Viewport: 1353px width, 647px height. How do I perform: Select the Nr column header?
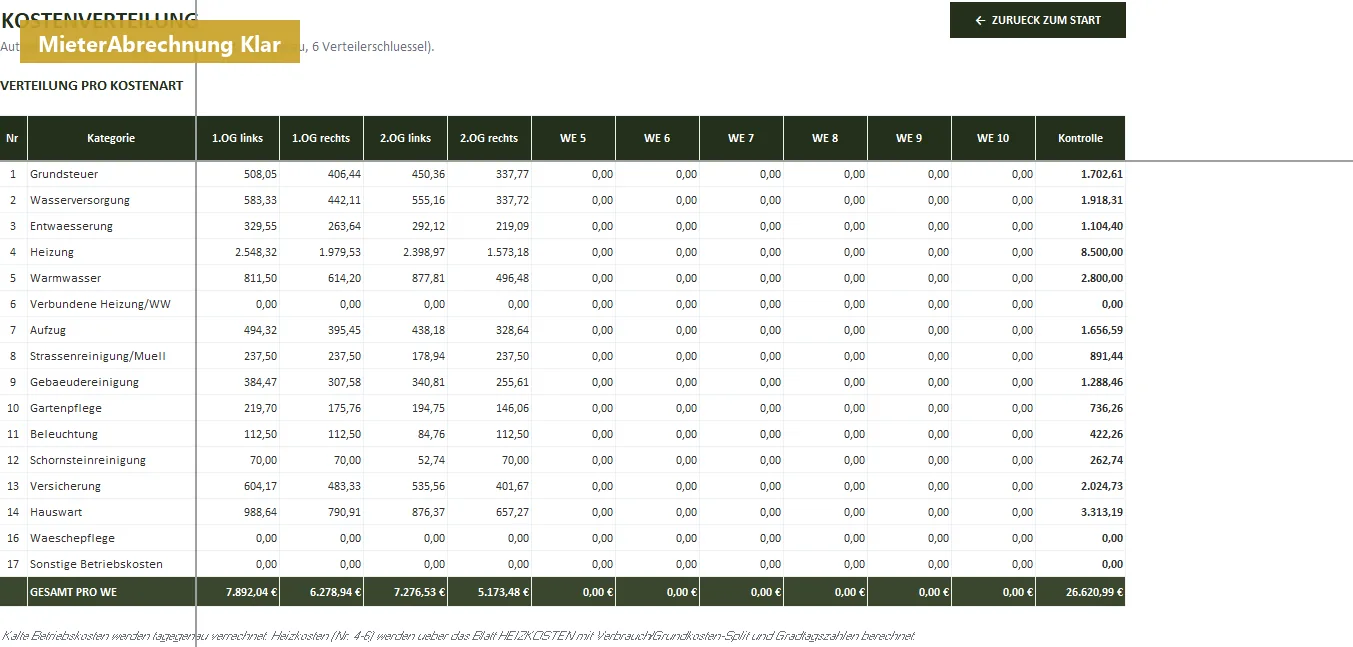[x=13, y=138]
